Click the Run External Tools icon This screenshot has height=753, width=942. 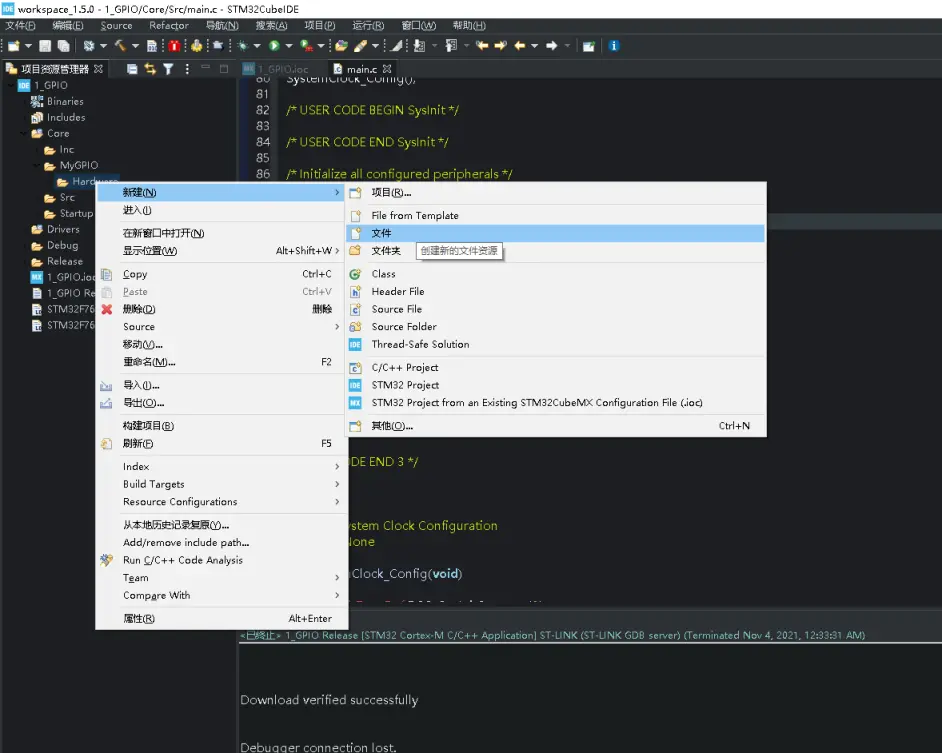pyautogui.click(x=306, y=46)
